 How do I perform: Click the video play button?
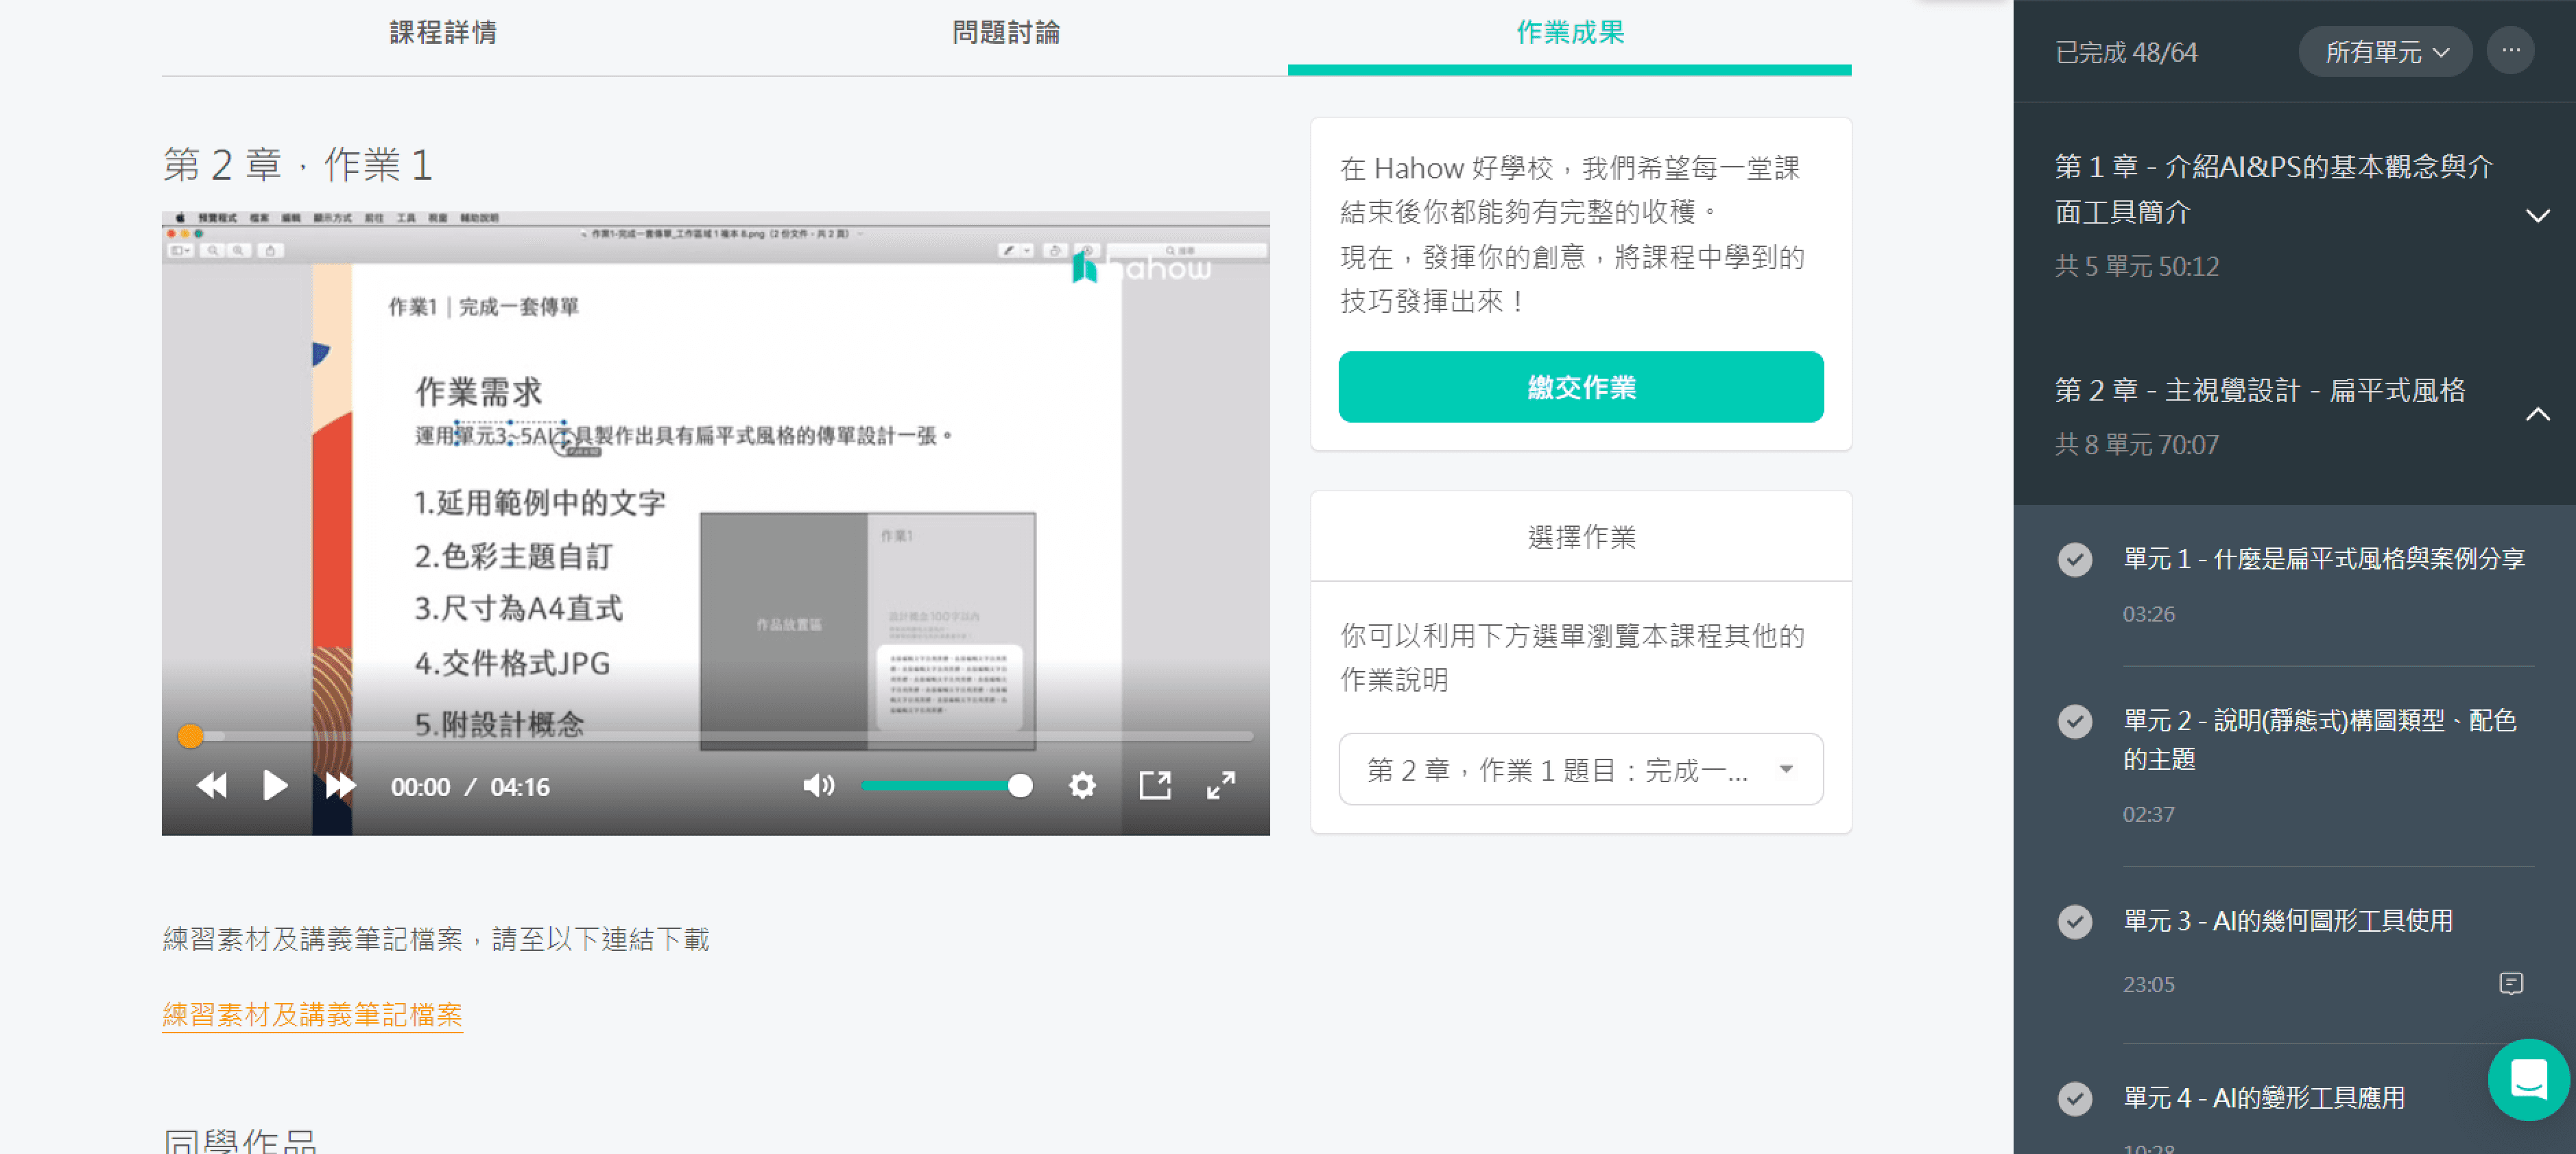tap(274, 786)
